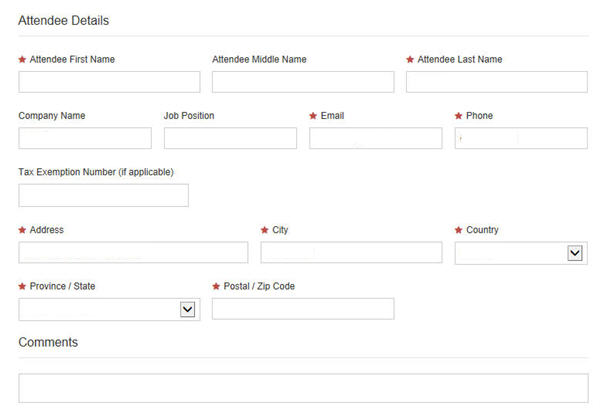
Task: Click inside the Comments text area
Action: (303, 387)
